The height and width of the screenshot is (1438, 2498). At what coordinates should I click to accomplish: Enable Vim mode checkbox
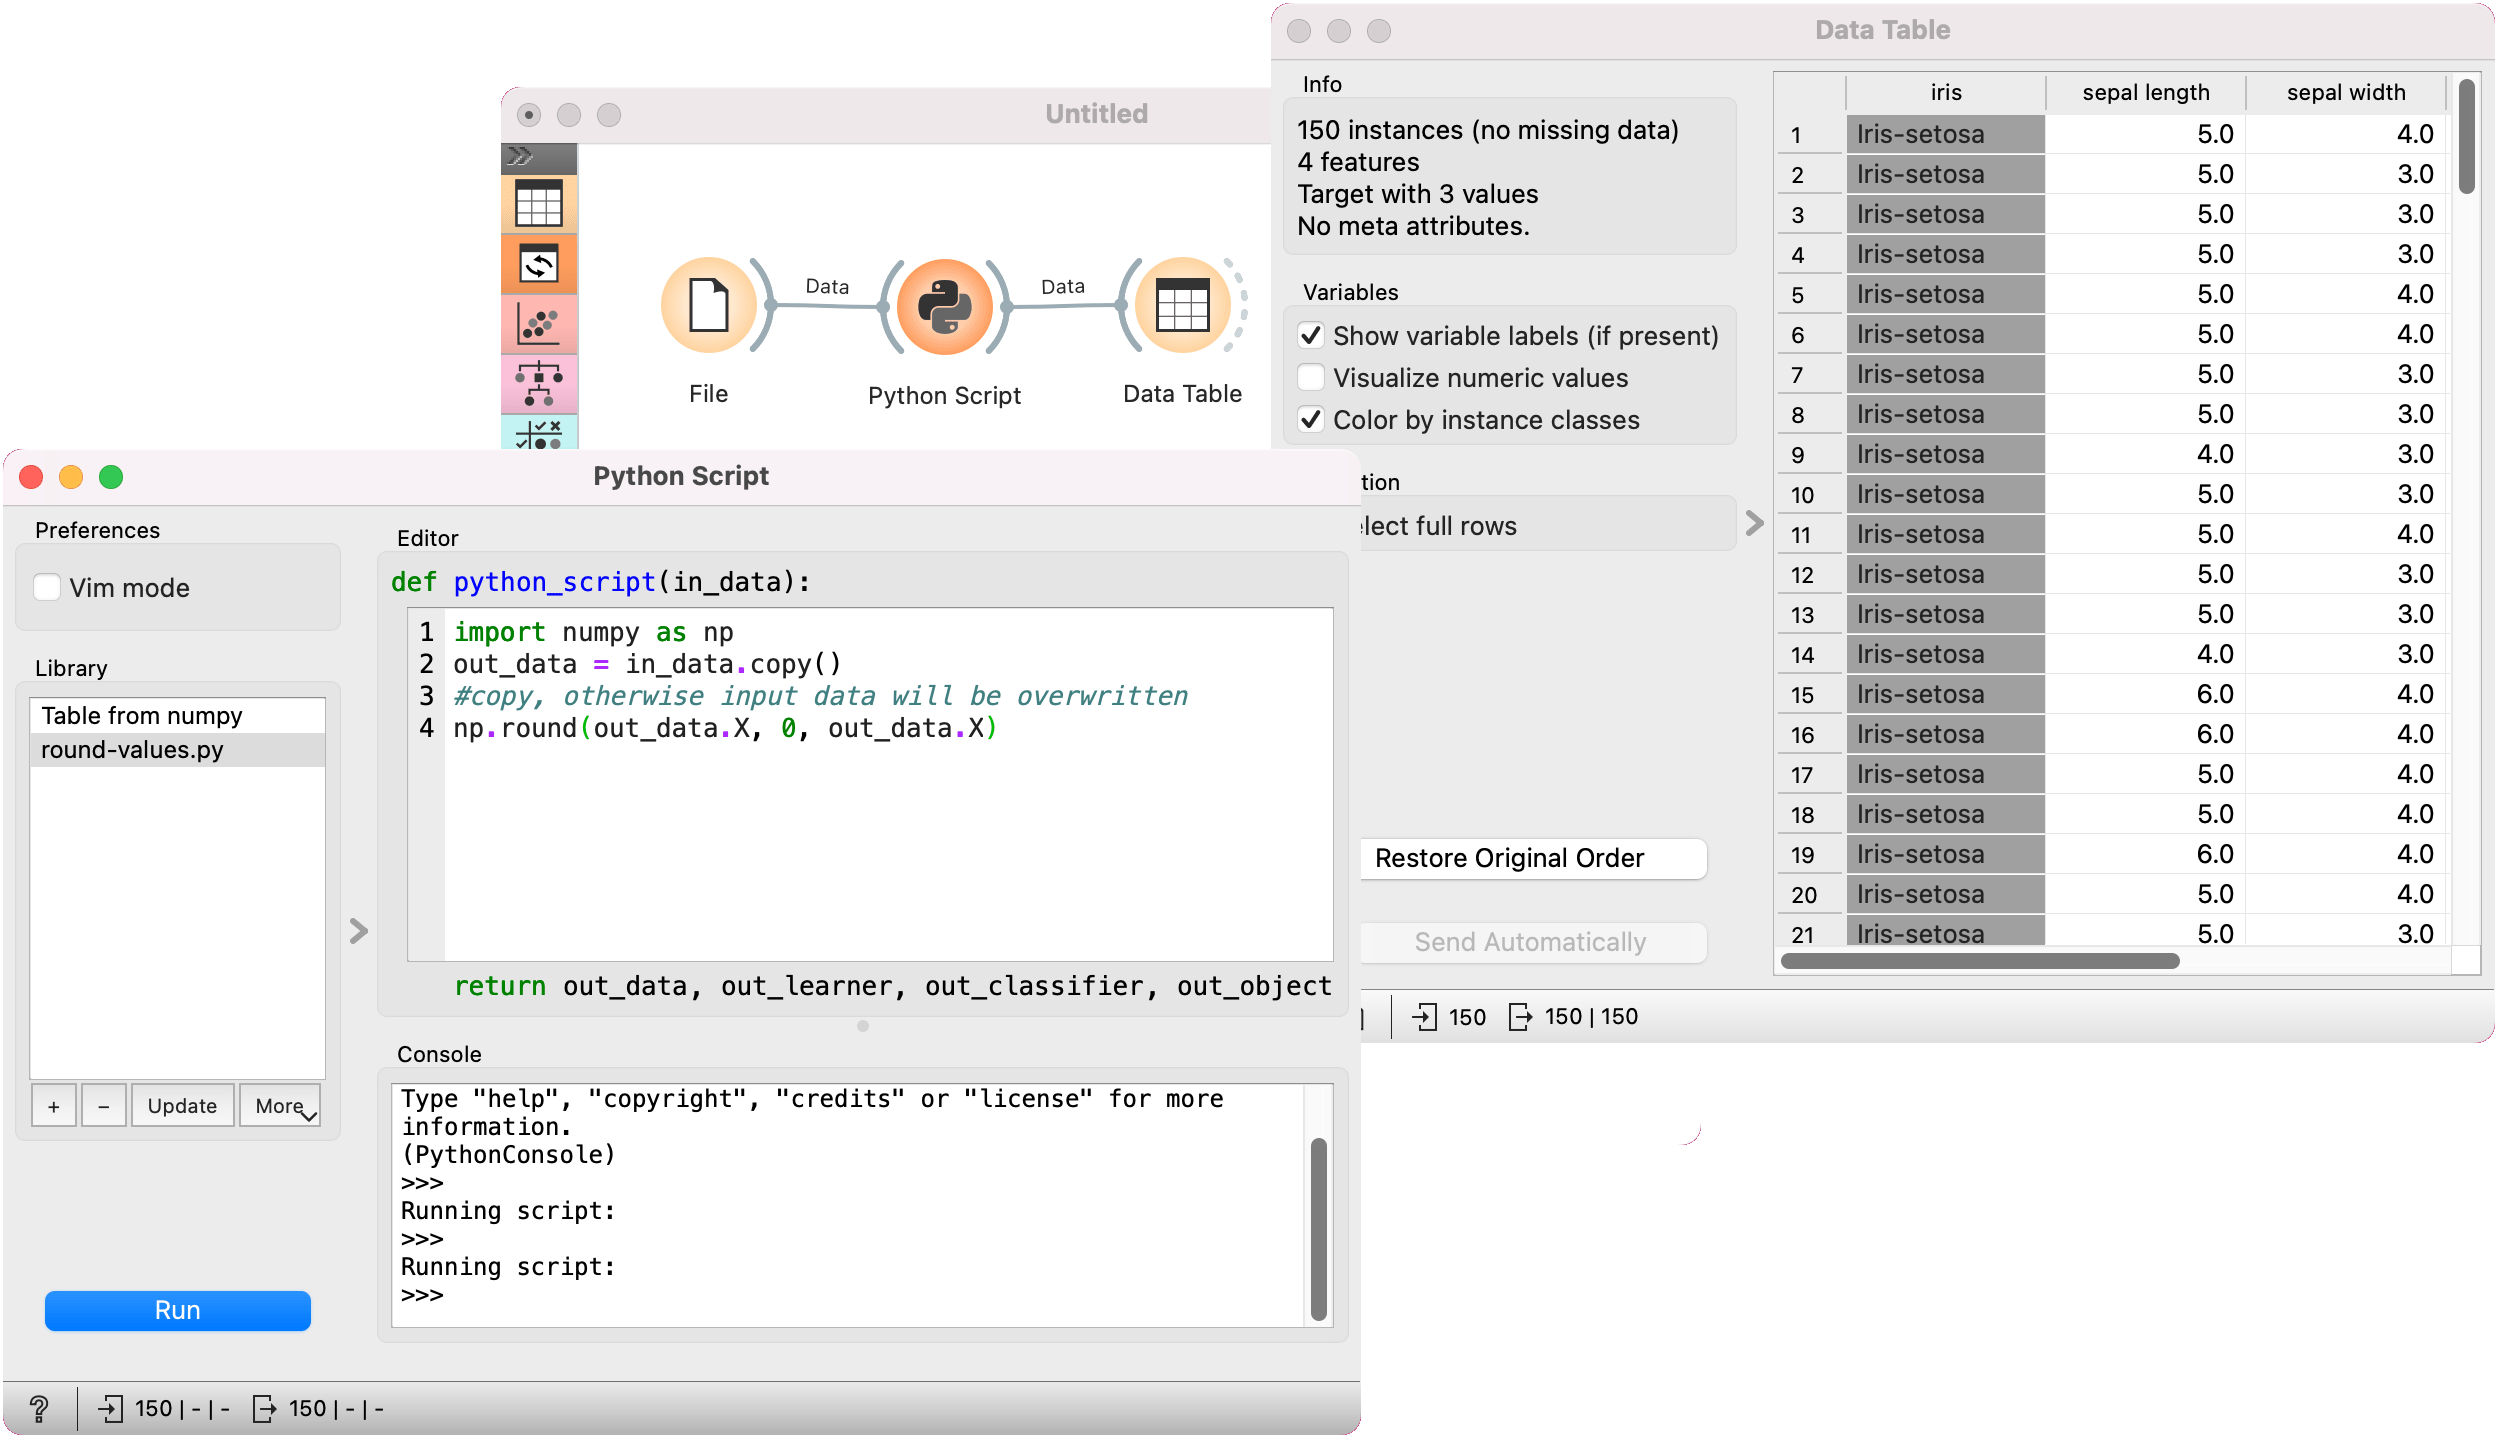click(x=48, y=587)
